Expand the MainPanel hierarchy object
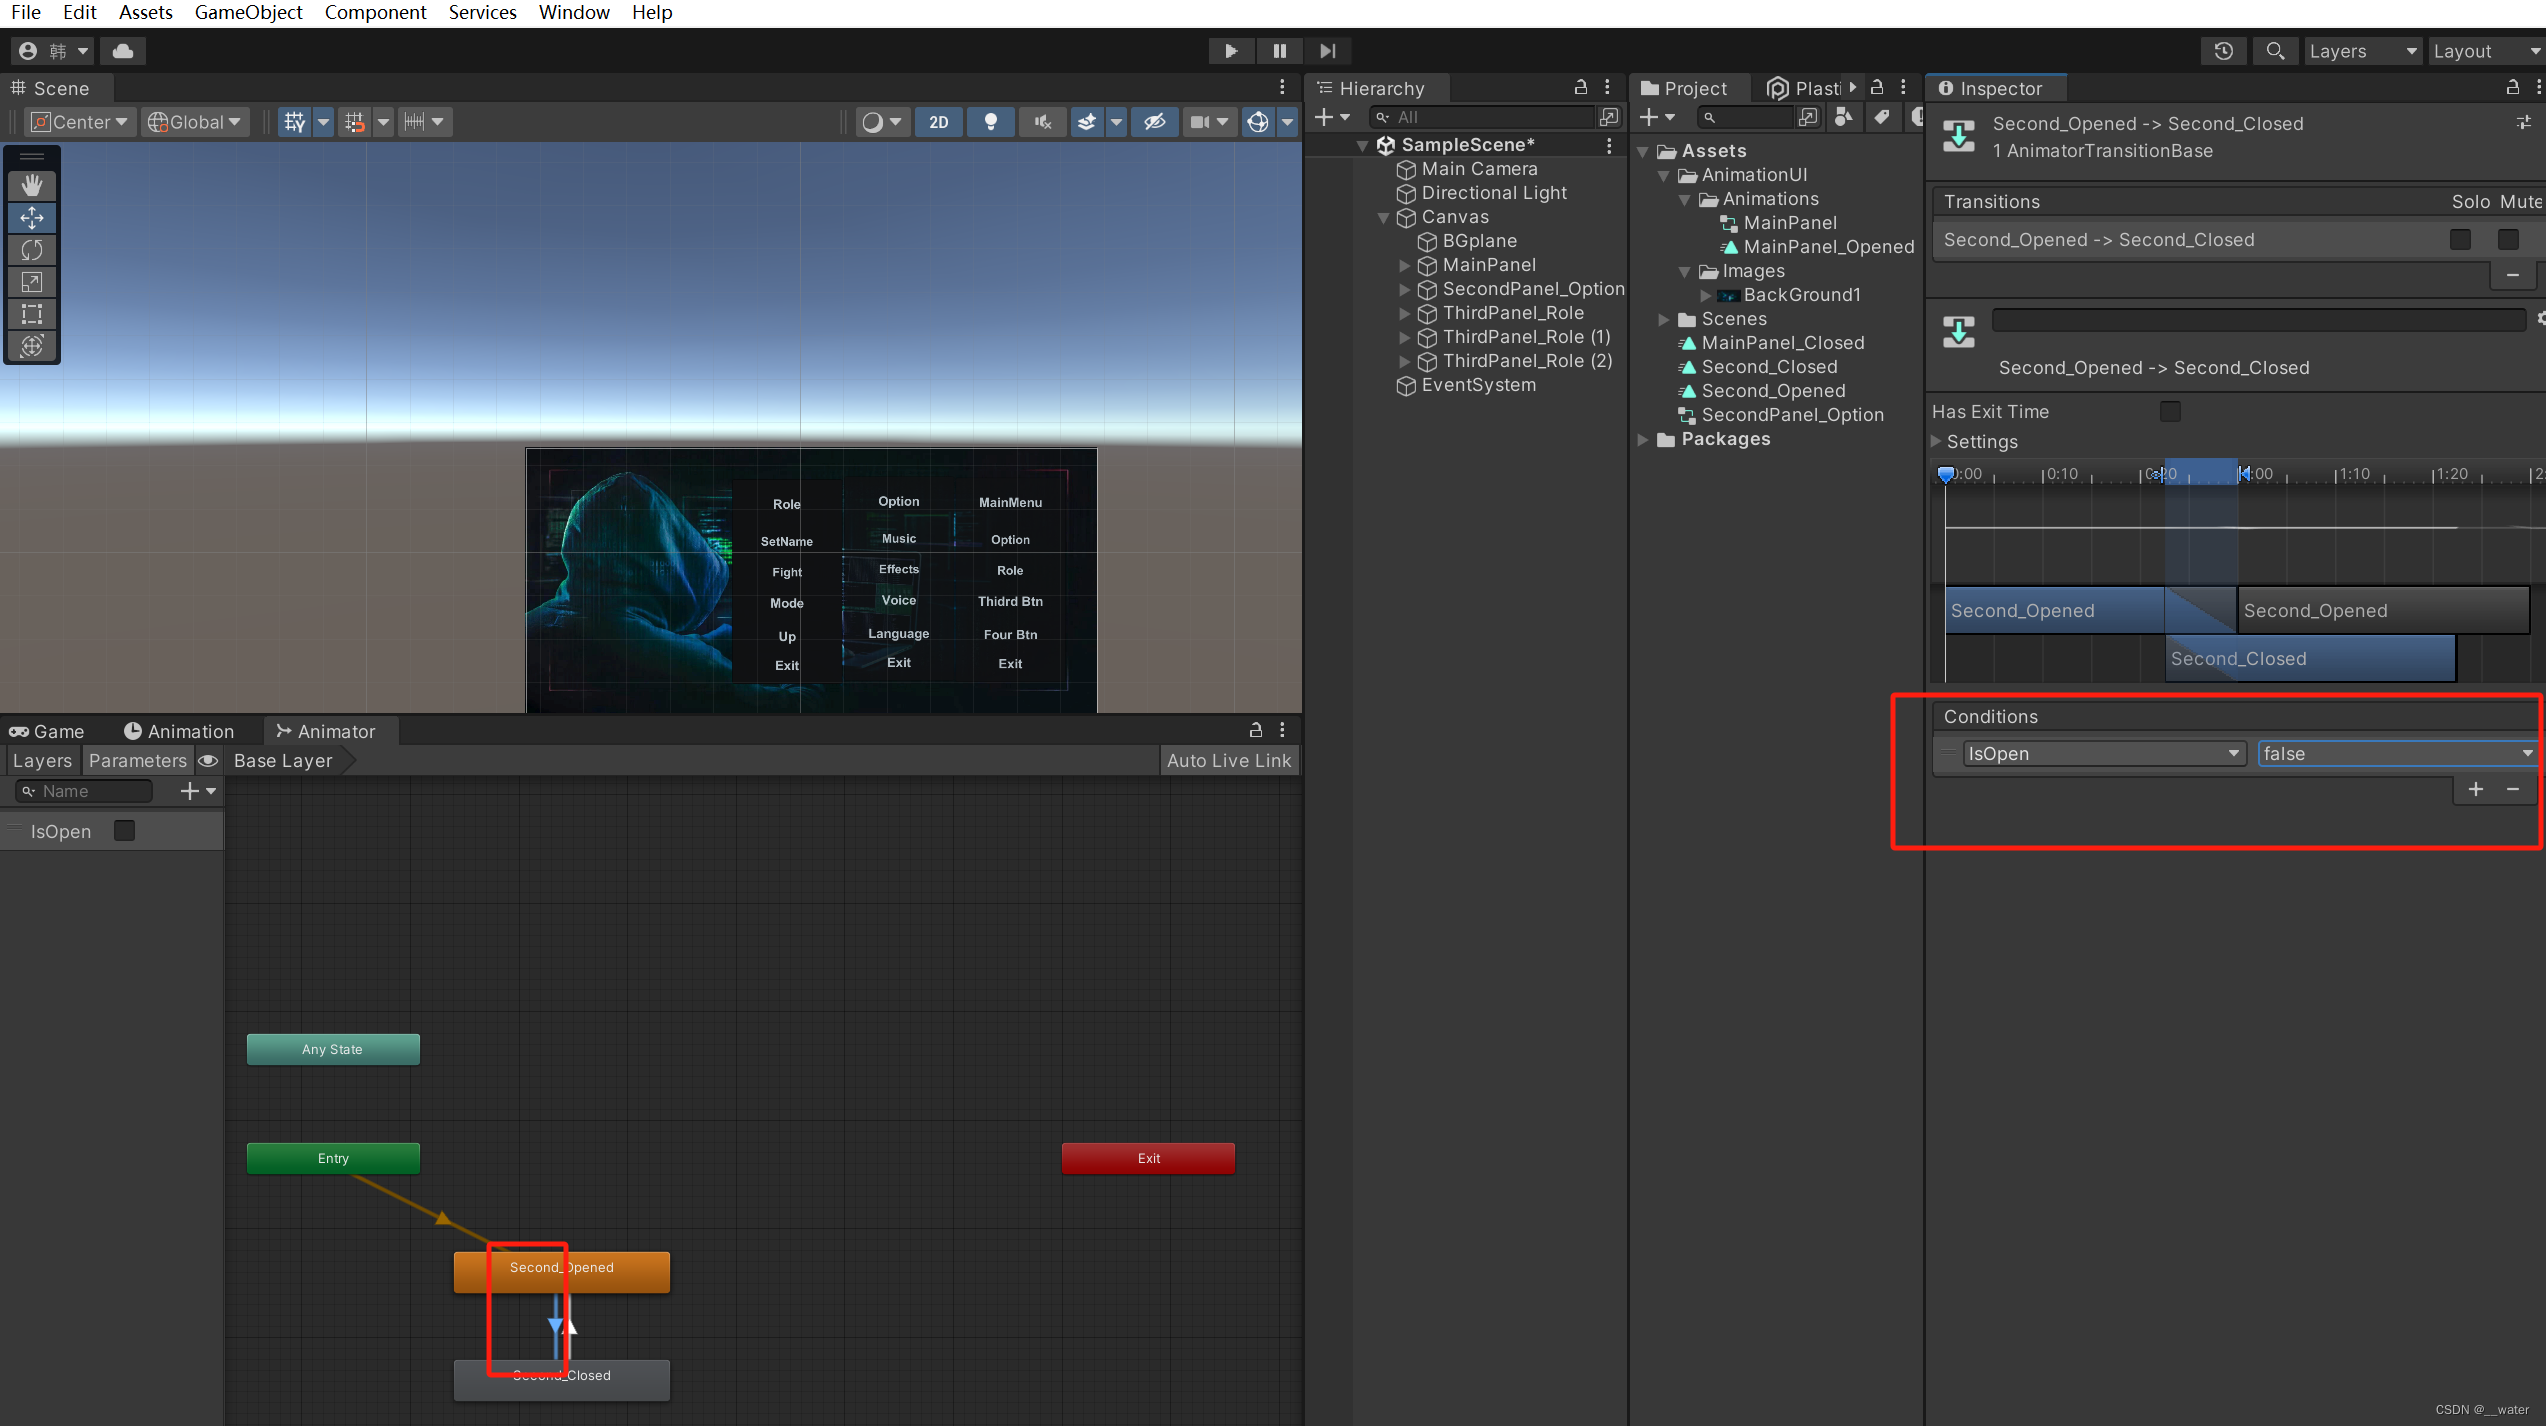The width and height of the screenshot is (2546, 1426). click(x=1405, y=265)
